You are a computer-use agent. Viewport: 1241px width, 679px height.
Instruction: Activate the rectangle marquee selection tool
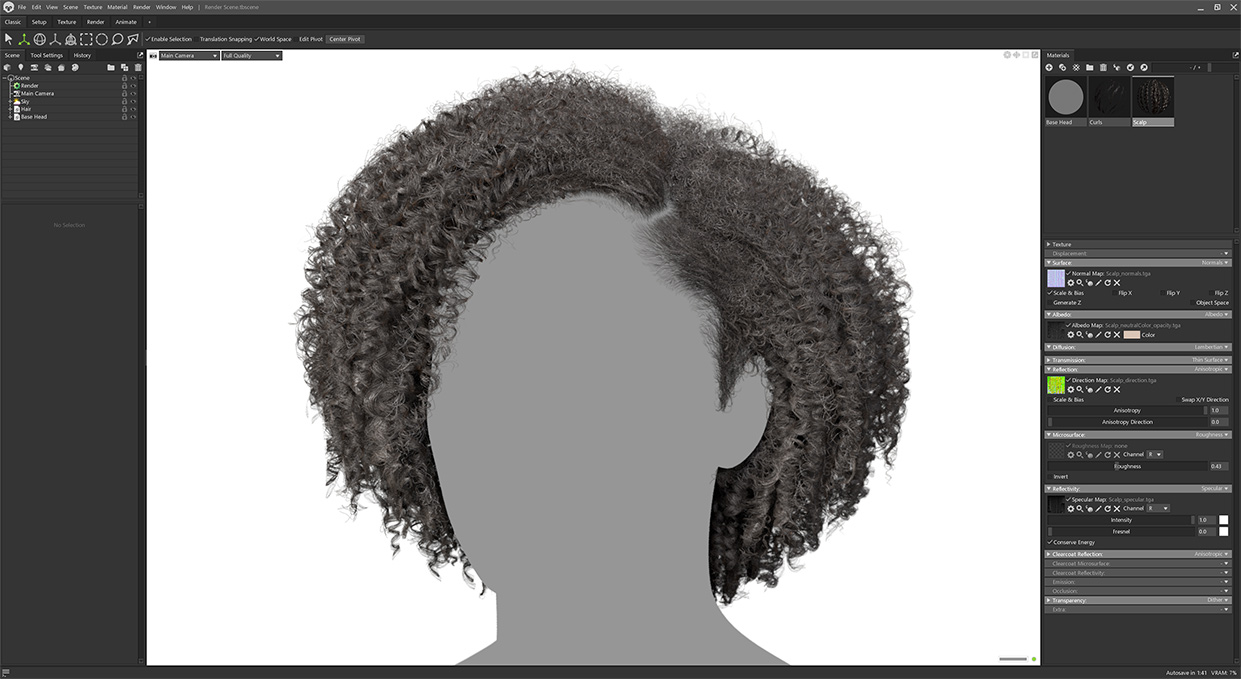point(85,38)
